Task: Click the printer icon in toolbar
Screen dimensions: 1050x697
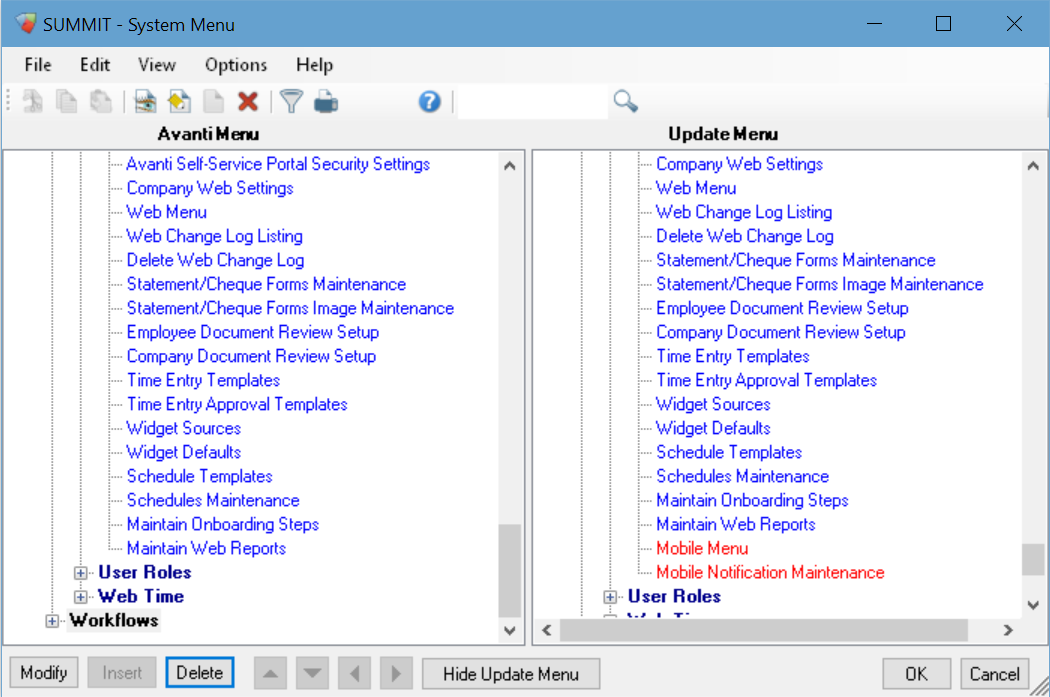Action: coord(326,102)
